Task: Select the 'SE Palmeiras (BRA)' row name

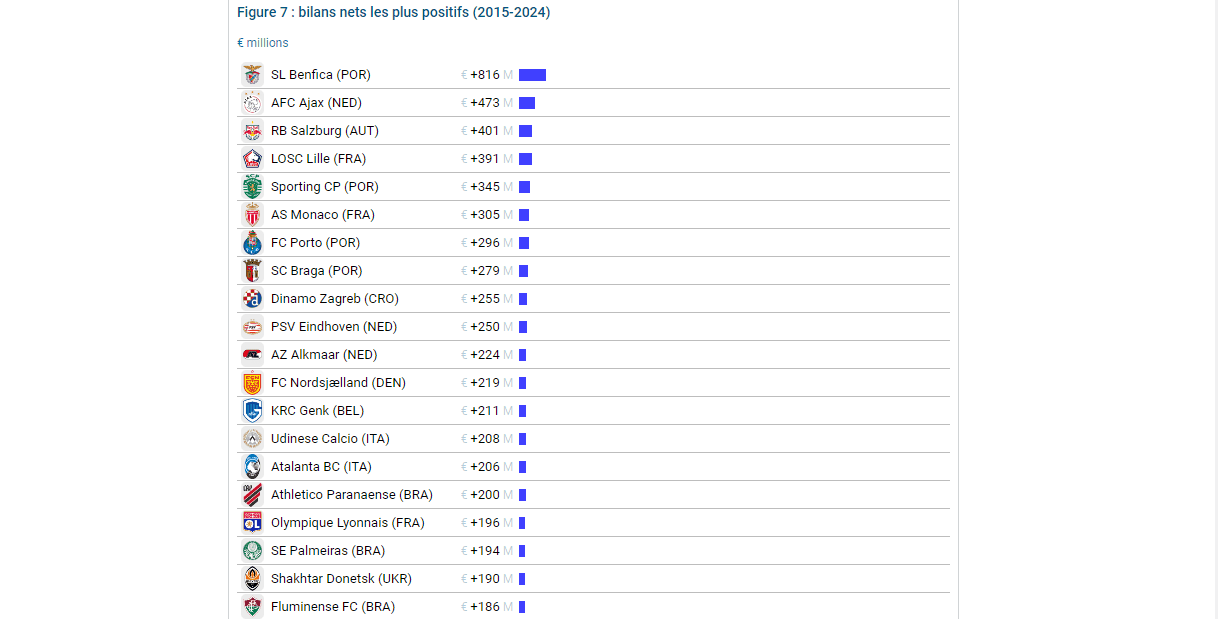Action: (x=328, y=551)
